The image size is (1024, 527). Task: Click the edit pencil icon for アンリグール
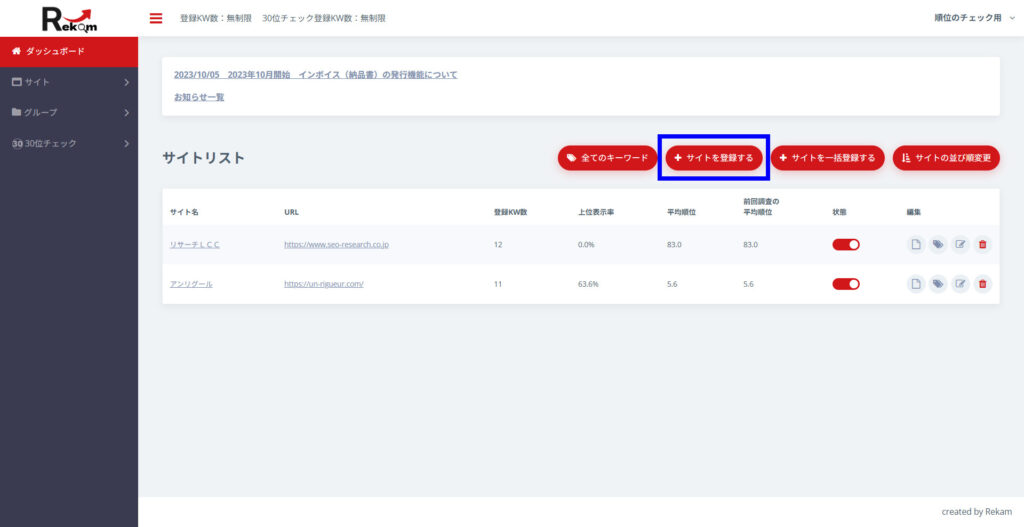(960, 284)
